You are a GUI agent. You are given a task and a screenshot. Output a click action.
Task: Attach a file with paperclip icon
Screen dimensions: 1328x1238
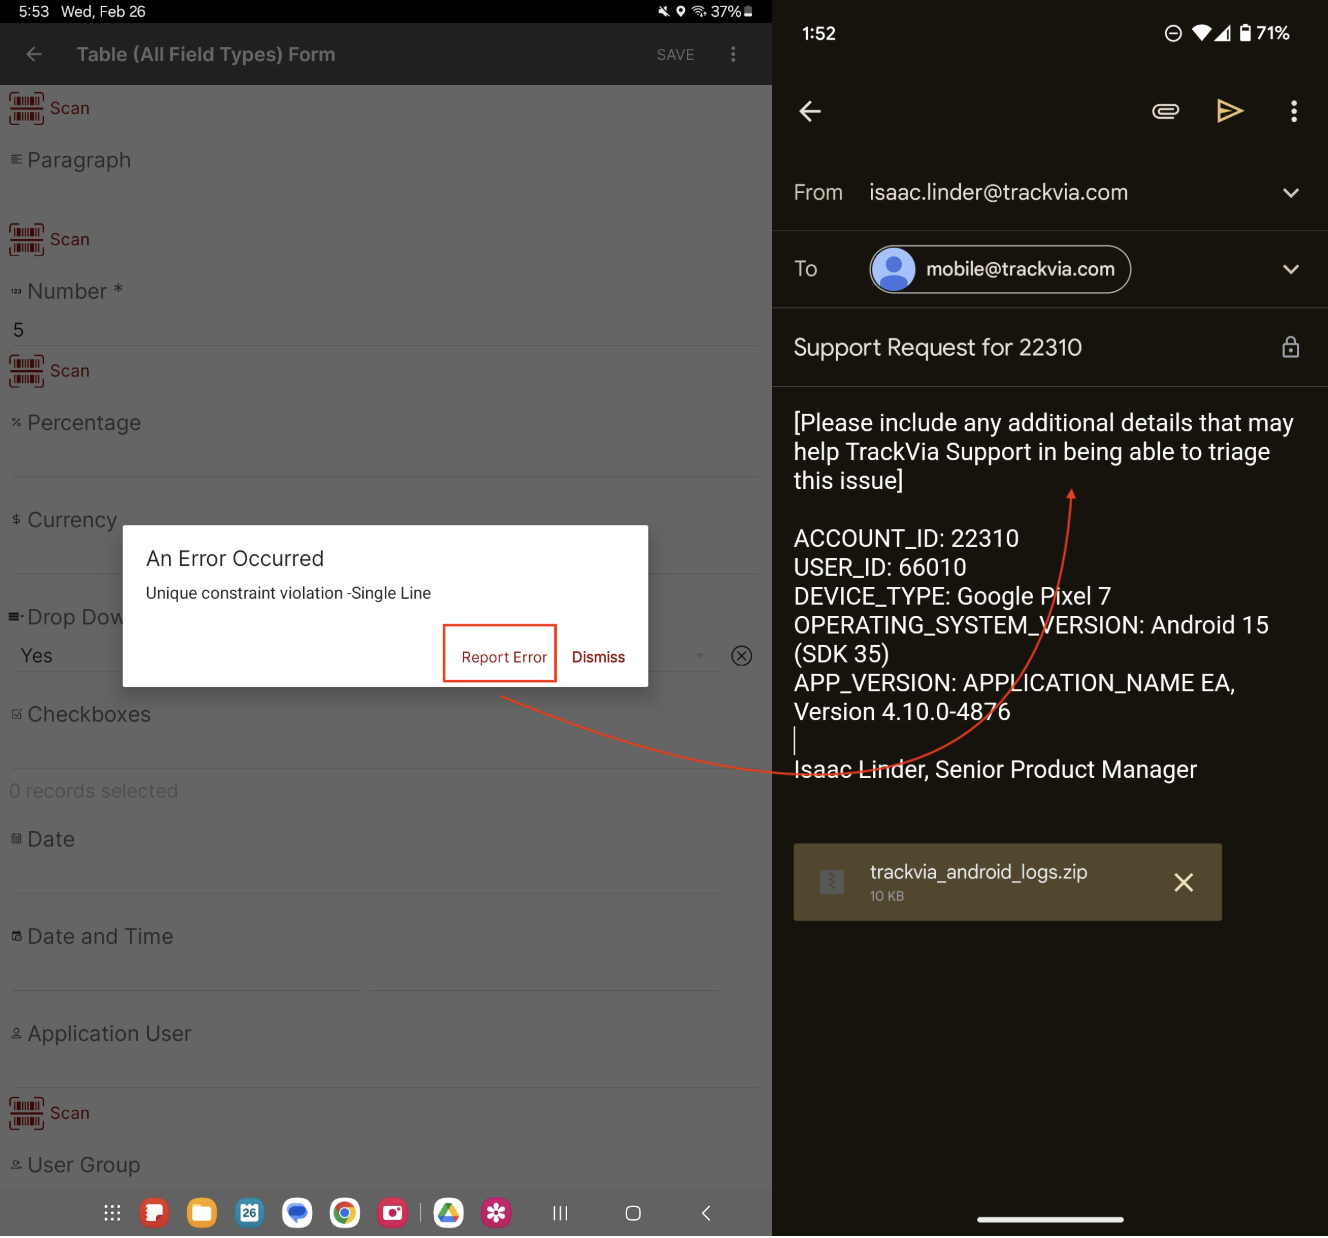1166,111
